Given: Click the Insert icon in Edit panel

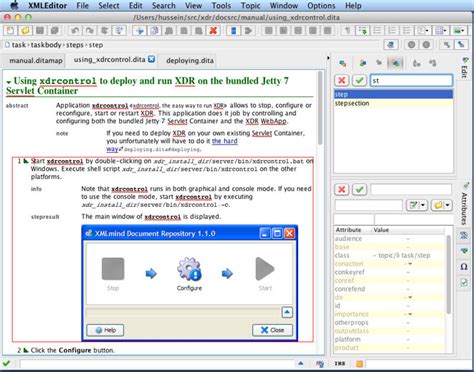Looking at the screenshot, I should point(379,63).
